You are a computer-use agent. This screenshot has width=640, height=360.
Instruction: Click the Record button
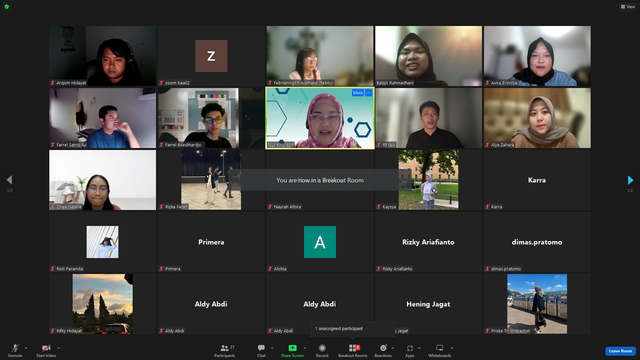point(322,350)
